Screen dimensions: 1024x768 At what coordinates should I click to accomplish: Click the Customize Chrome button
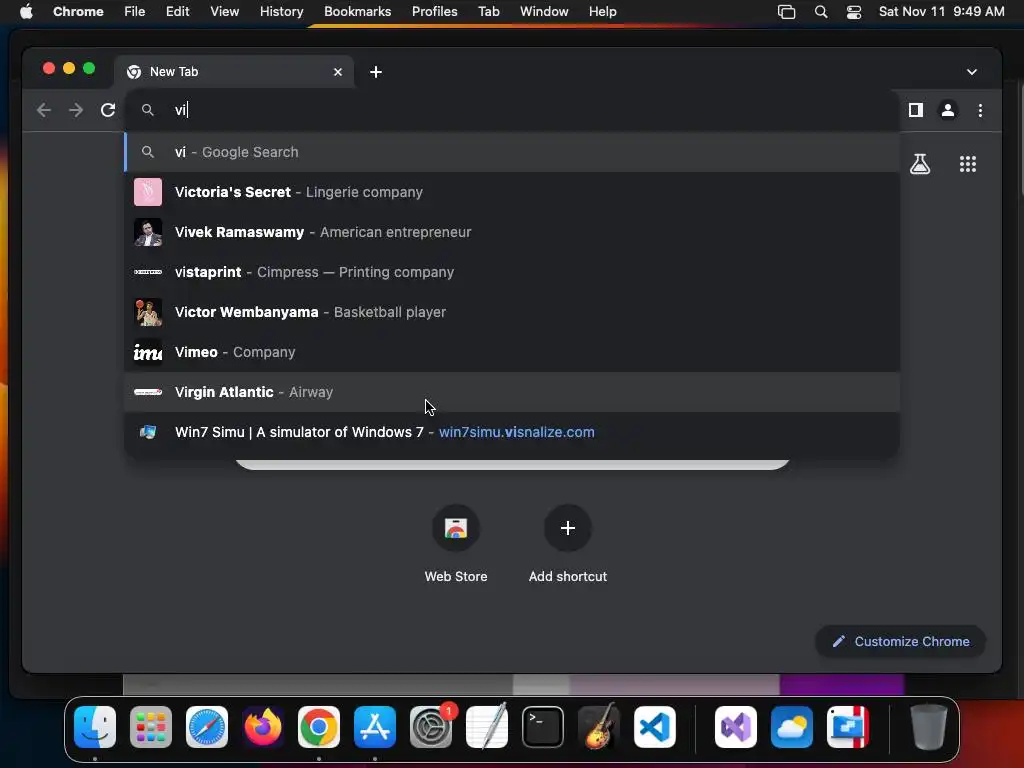pos(901,641)
